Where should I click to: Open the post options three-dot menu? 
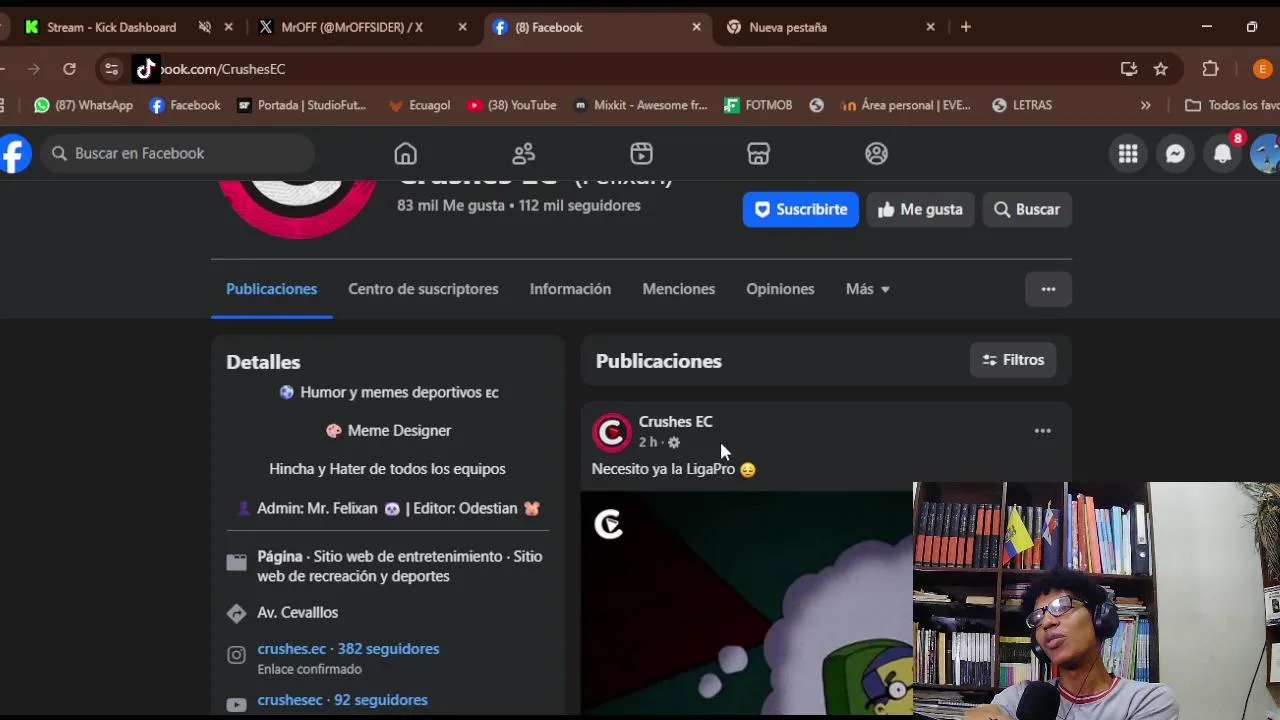(1042, 431)
